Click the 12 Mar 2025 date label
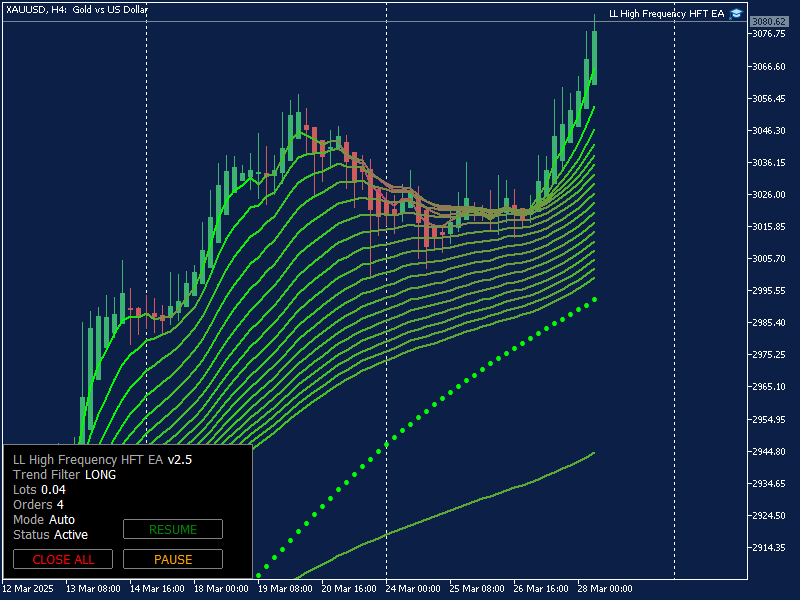This screenshot has height=600, width=800. point(28,588)
